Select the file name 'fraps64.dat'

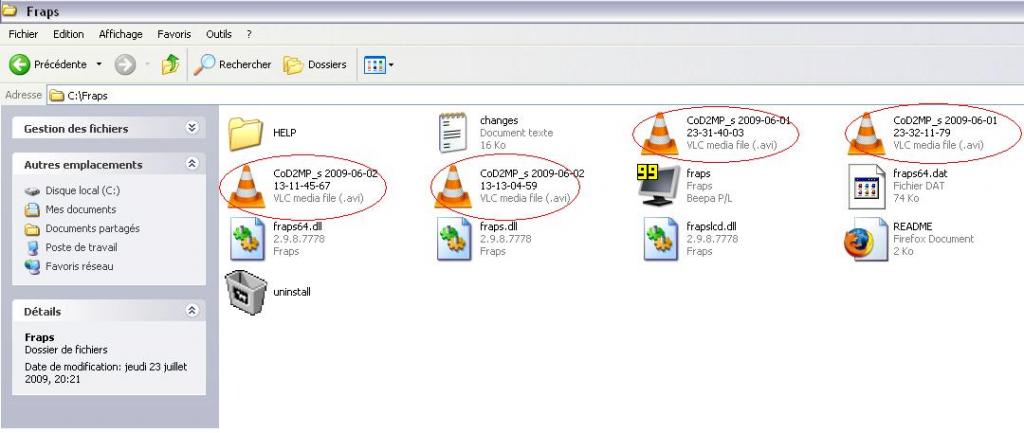click(920, 174)
